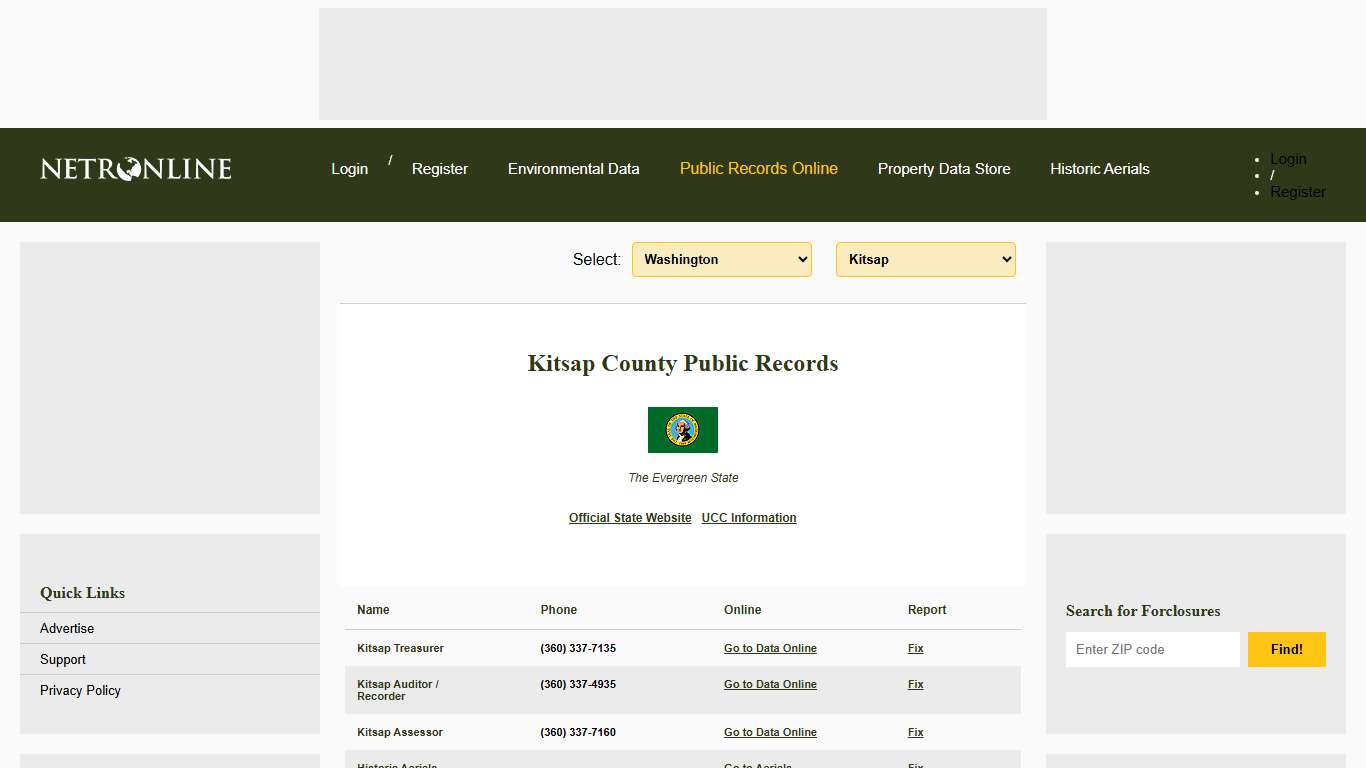
Task: View the Privacy Policy page
Action: tap(80, 690)
